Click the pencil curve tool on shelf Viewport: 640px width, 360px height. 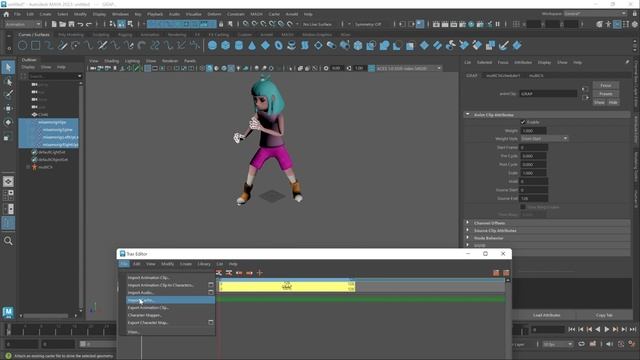pos(62,45)
